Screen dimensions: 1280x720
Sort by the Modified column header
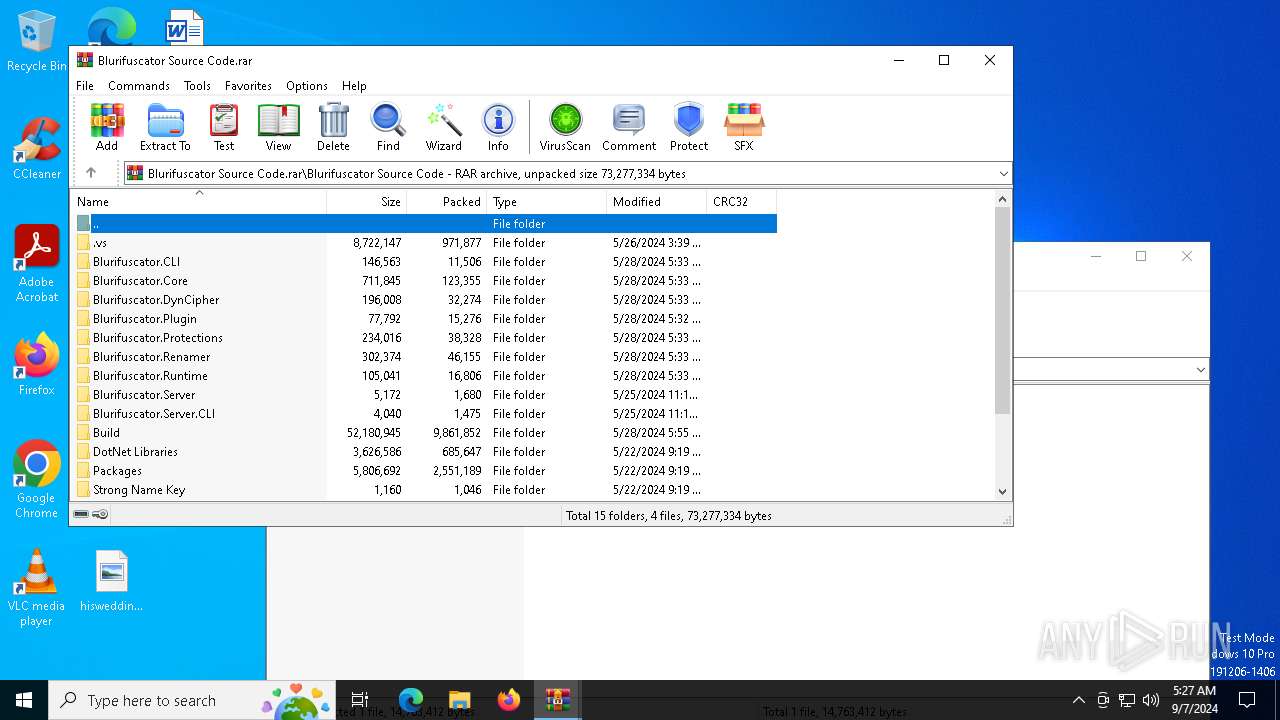(x=656, y=201)
